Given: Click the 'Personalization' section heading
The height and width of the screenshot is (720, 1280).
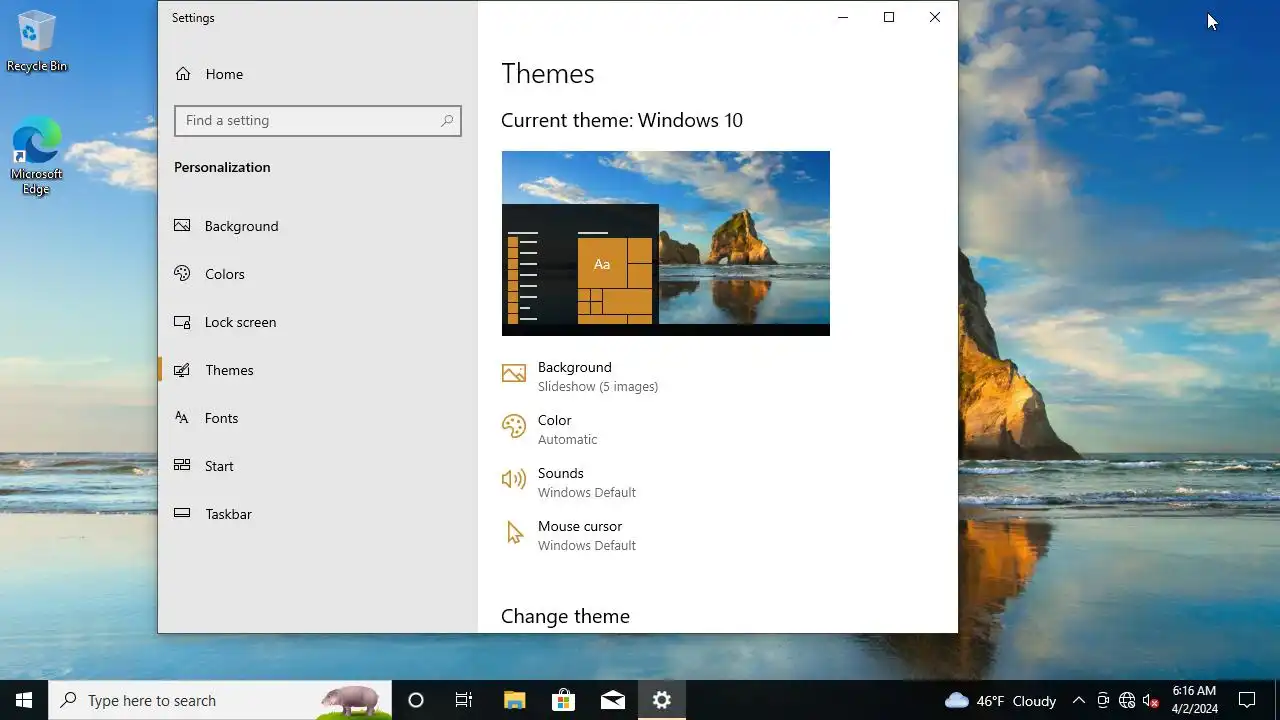Looking at the screenshot, I should [222, 167].
